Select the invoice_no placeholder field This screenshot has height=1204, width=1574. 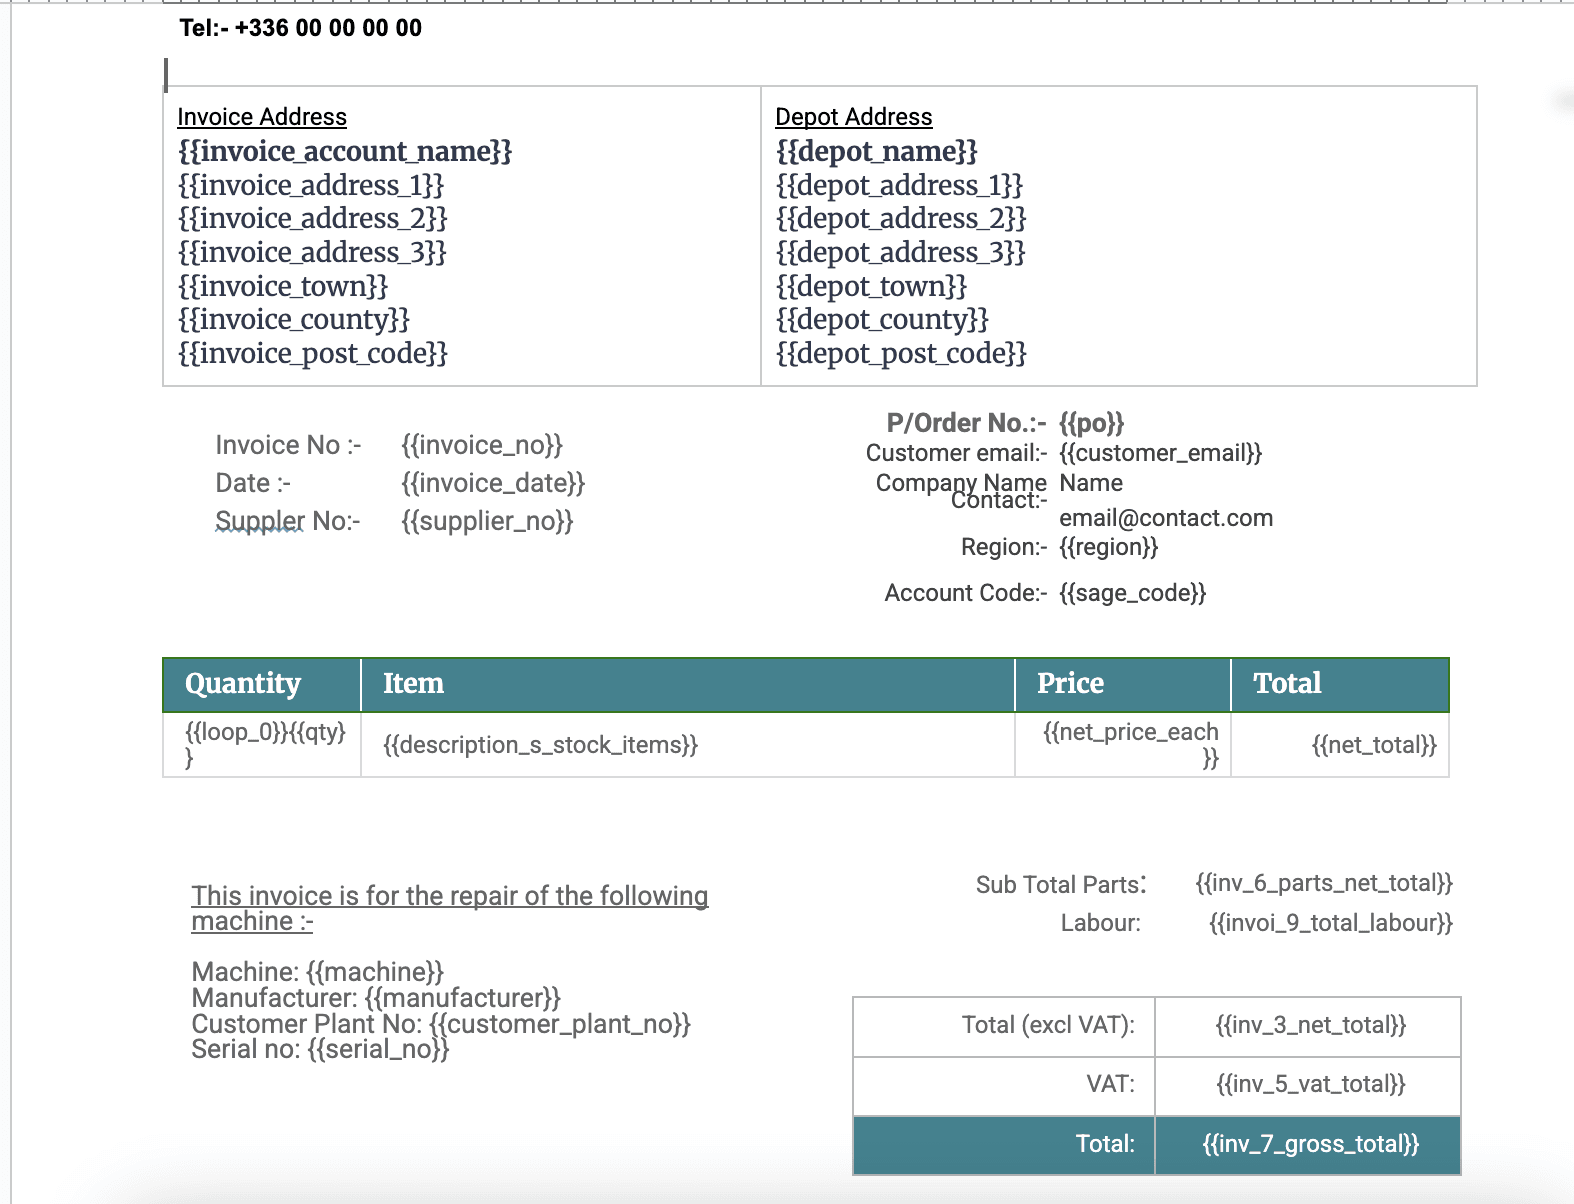pyautogui.click(x=482, y=445)
